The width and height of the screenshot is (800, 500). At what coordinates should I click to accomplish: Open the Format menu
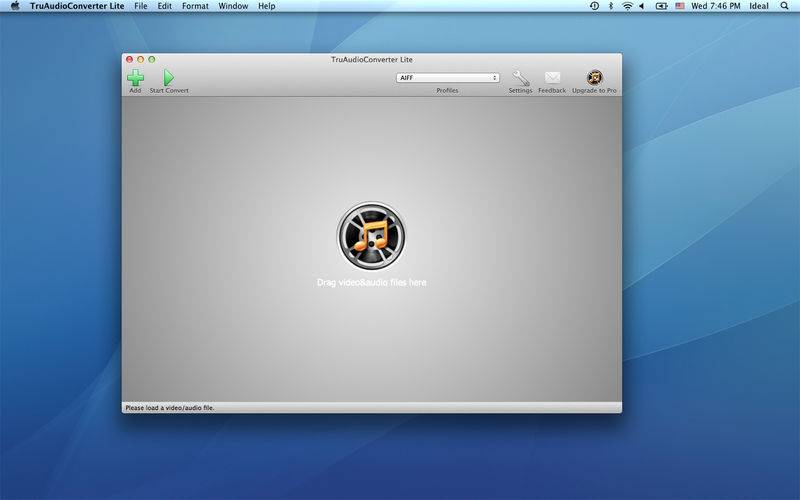coord(195,6)
